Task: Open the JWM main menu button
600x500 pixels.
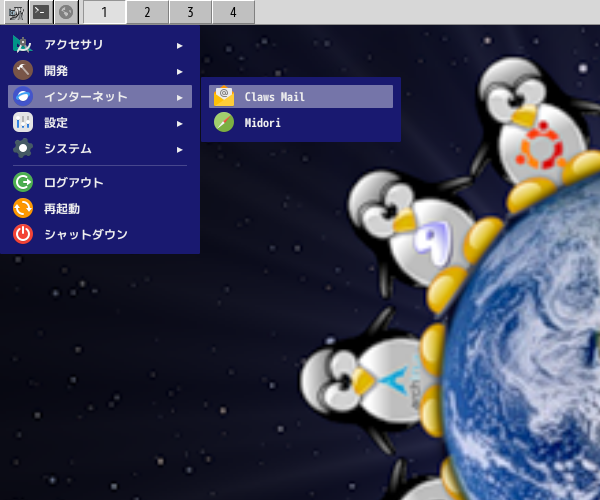Action: [16, 13]
